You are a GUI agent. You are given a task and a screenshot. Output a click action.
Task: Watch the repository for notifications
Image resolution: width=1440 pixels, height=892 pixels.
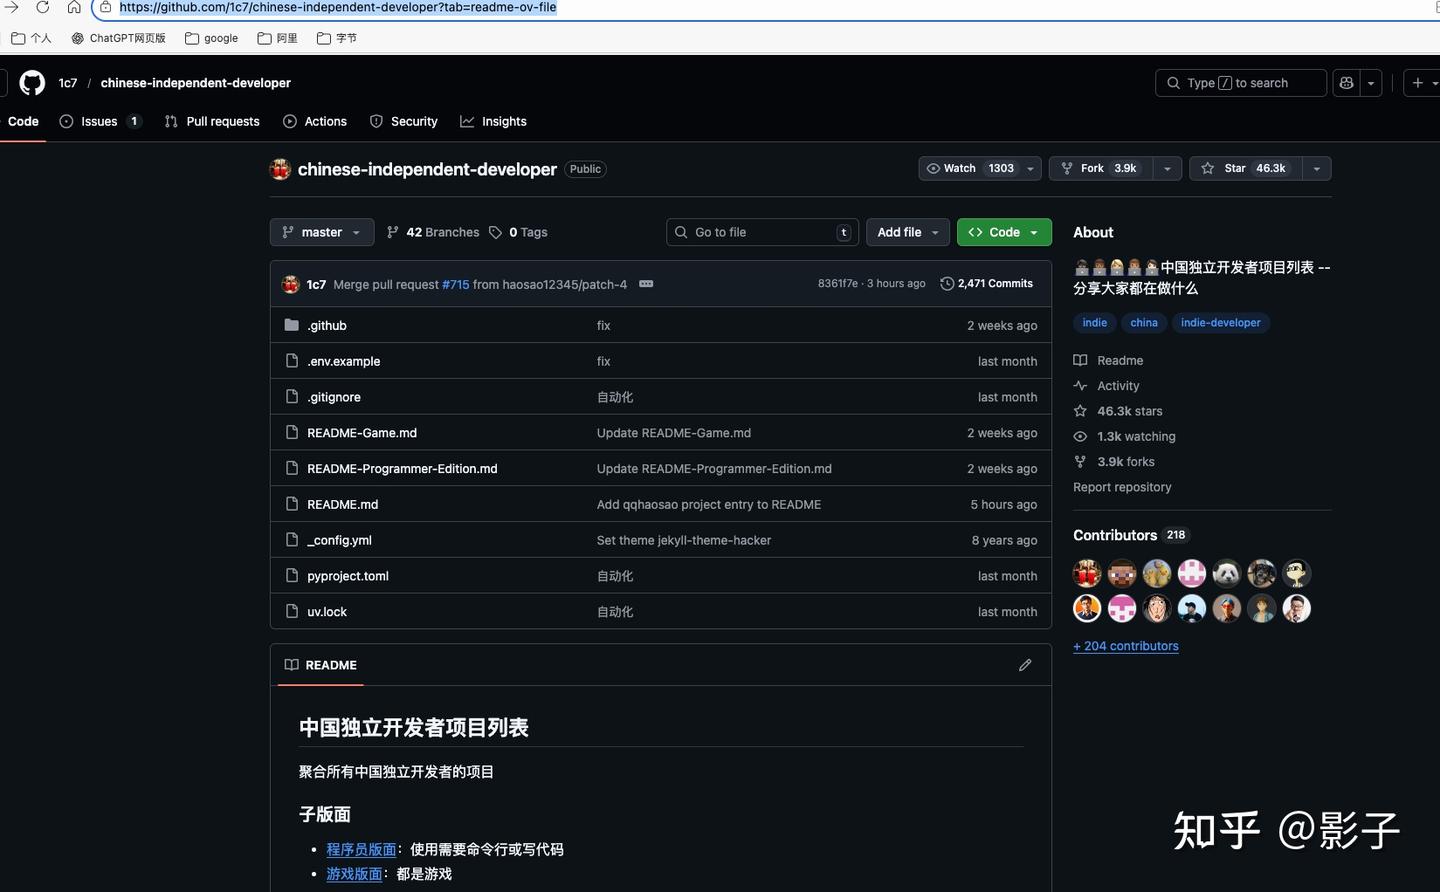point(969,169)
